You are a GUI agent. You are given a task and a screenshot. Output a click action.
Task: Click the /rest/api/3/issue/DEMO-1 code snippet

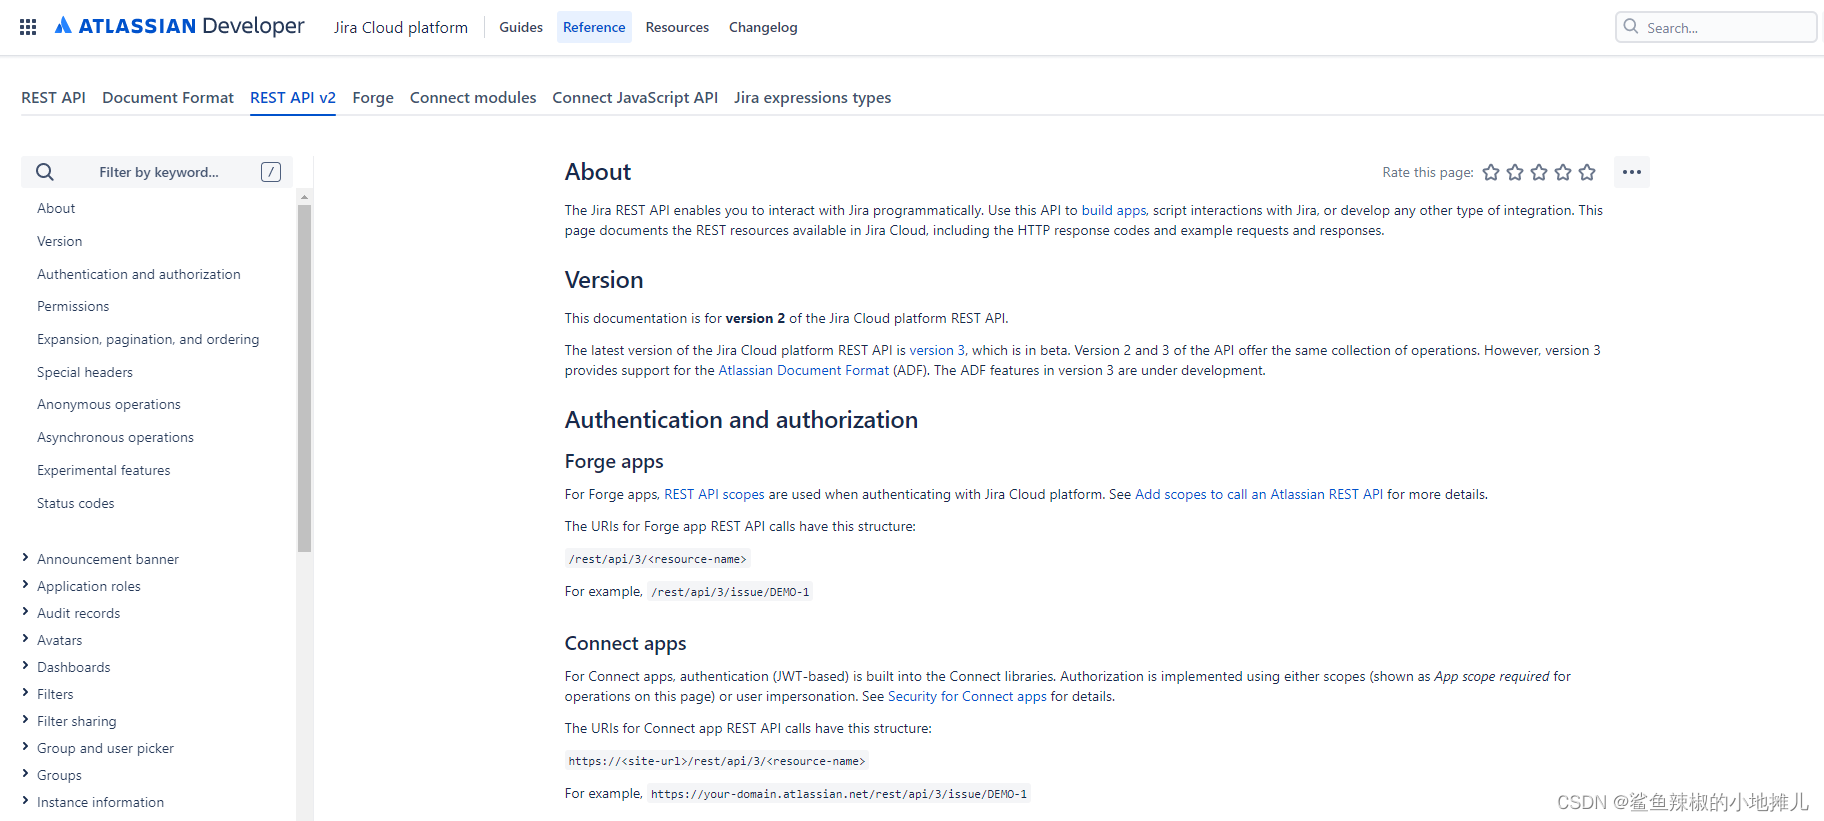[730, 592]
